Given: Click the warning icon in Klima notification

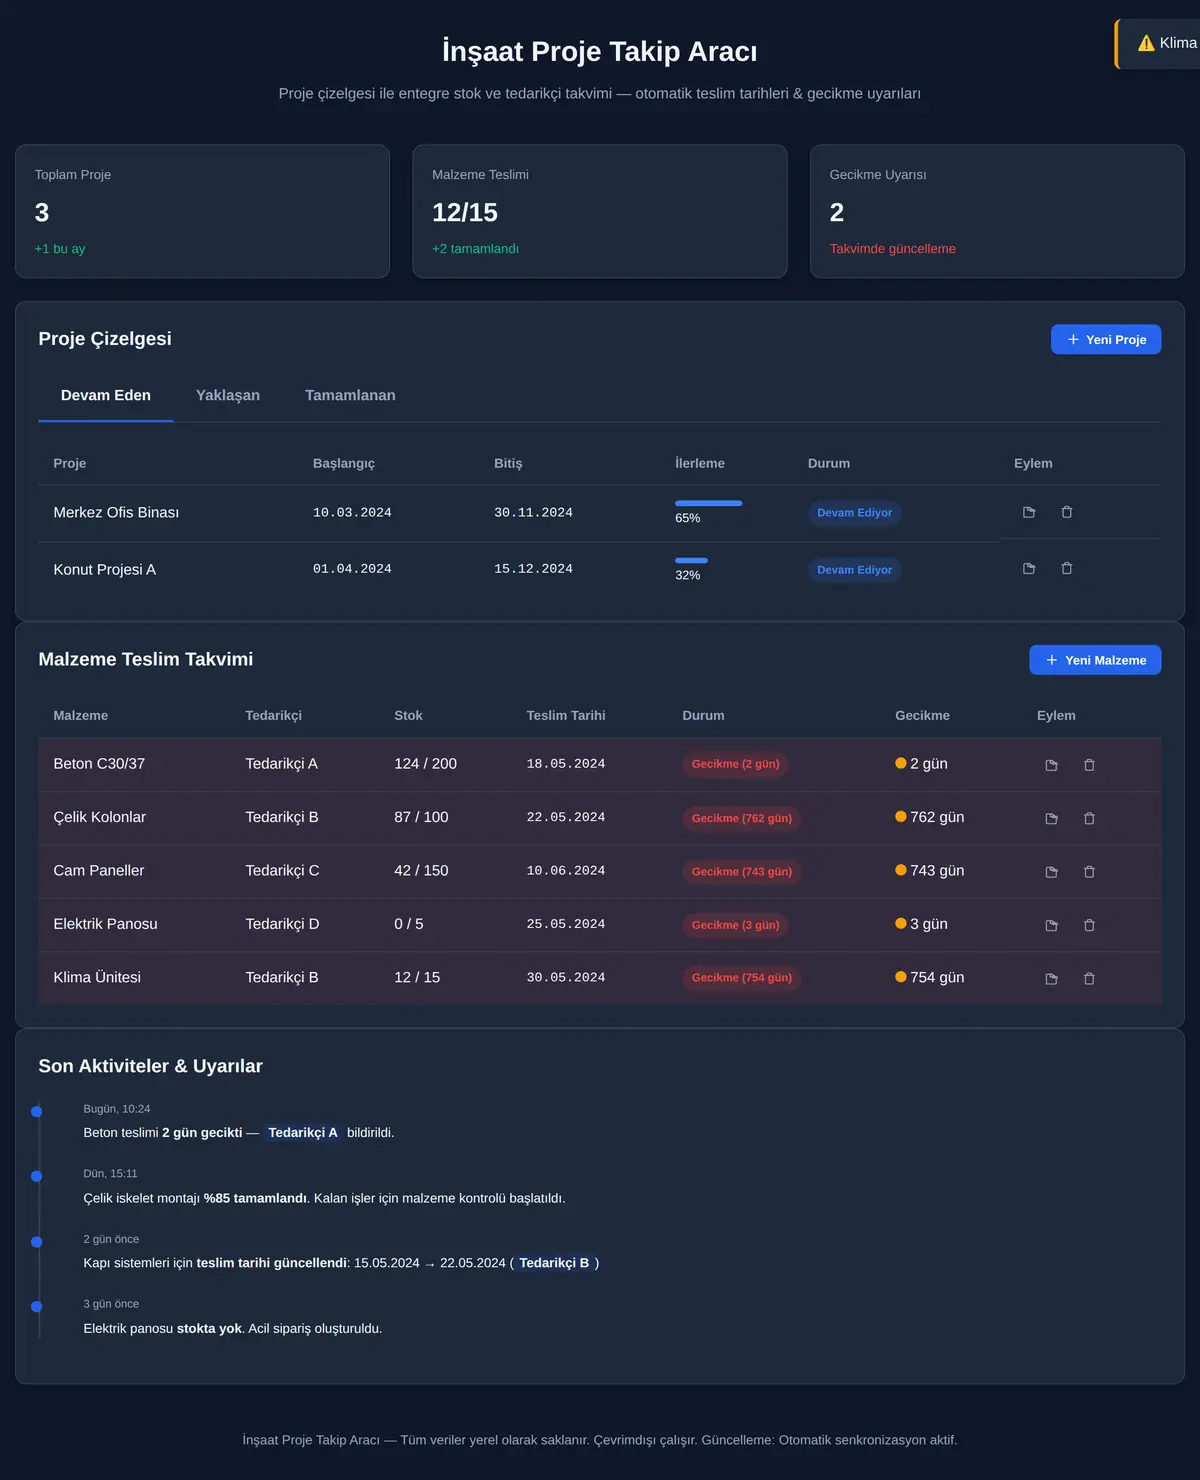Looking at the screenshot, I should tap(1146, 43).
